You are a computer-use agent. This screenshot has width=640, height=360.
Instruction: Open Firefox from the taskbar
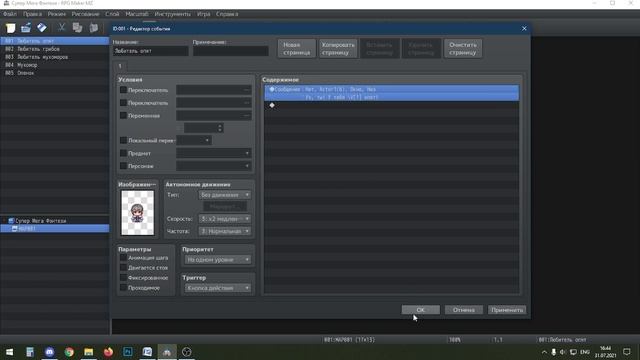(x=108, y=352)
